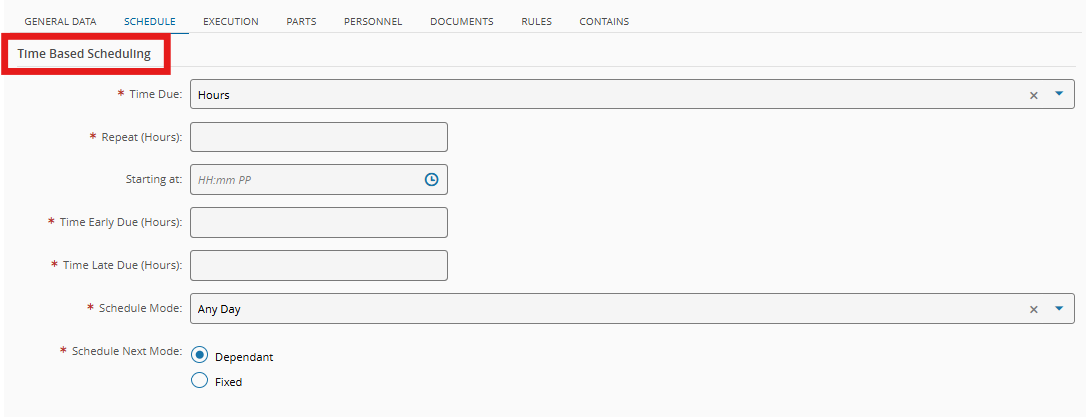1086x417 pixels.
Task: Click the Time Late Due (Hours) field
Action: (x=319, y=265)
